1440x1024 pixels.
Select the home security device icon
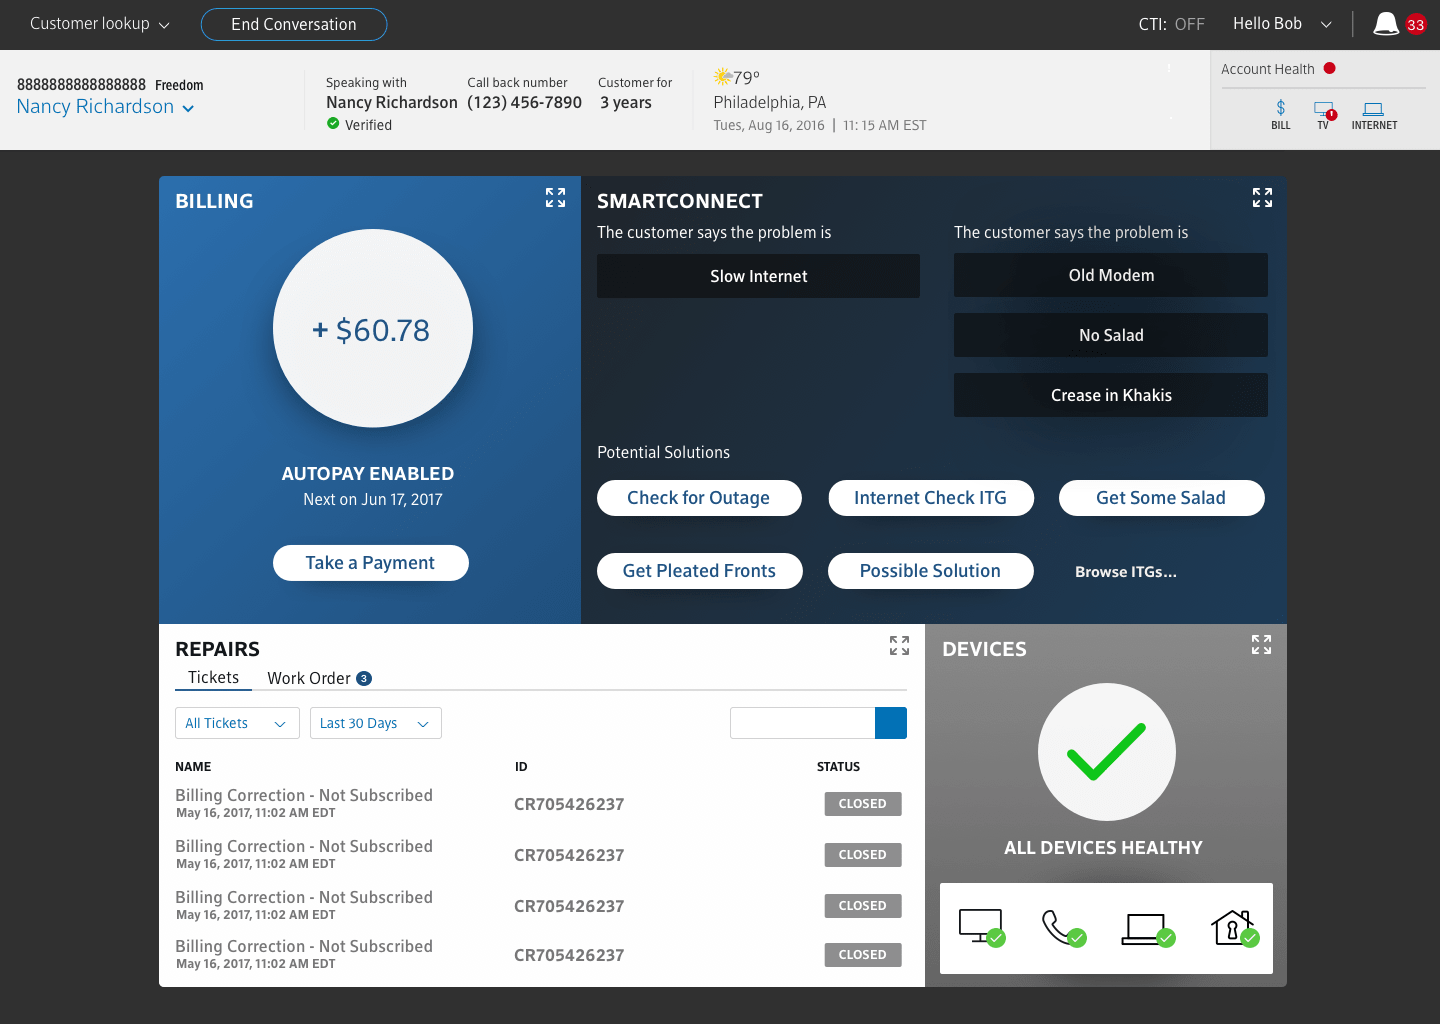[x=1235, y=928]
